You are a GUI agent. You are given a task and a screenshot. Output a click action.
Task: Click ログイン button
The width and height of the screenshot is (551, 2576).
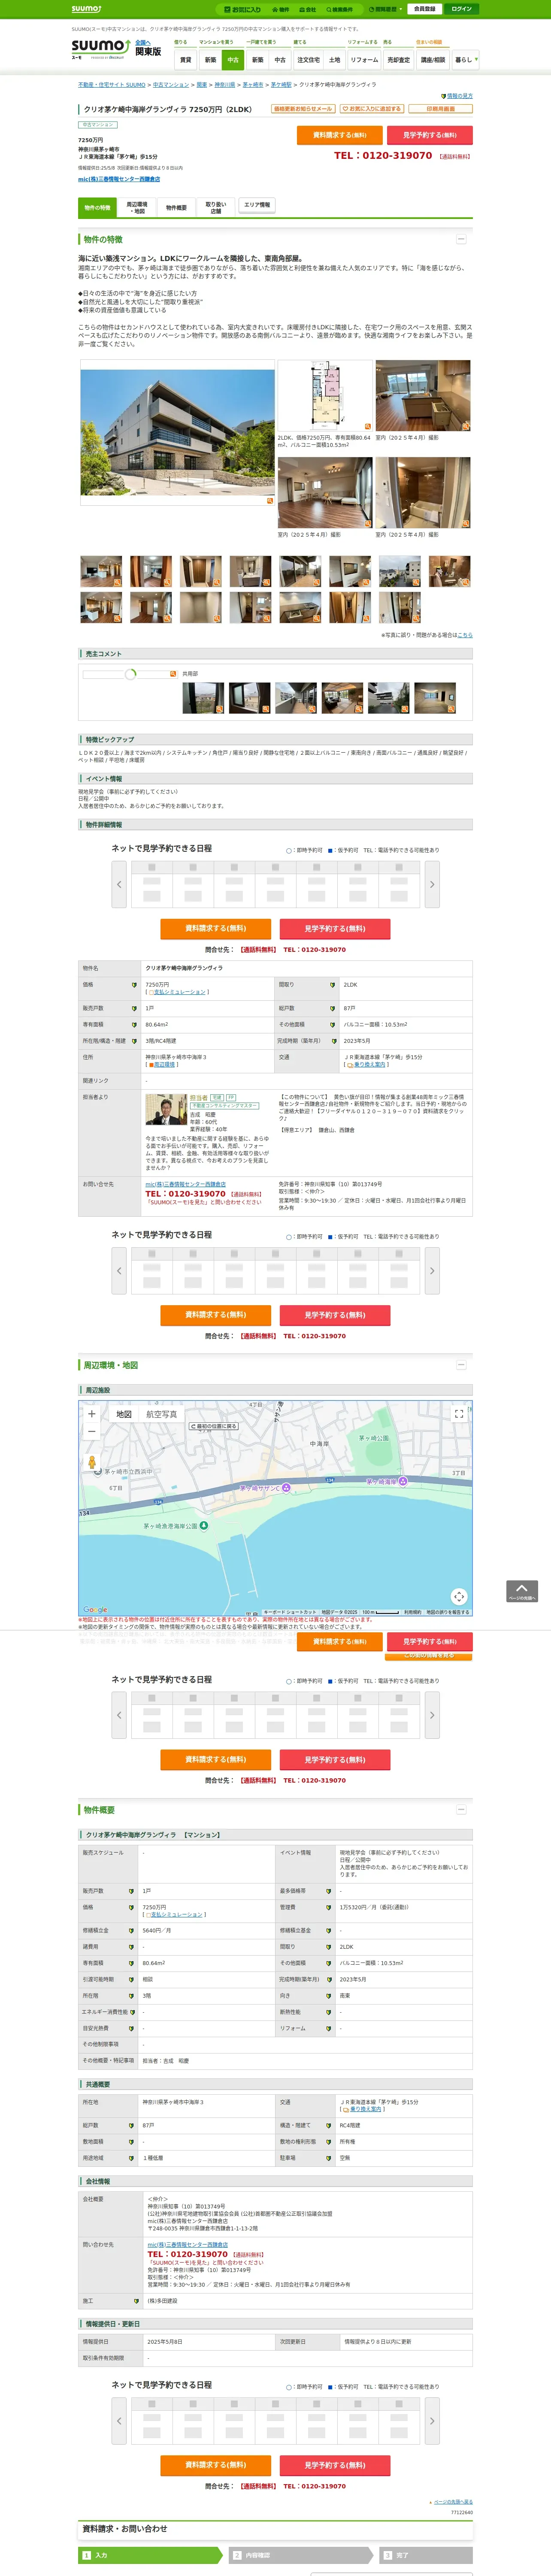coord(461,9)
